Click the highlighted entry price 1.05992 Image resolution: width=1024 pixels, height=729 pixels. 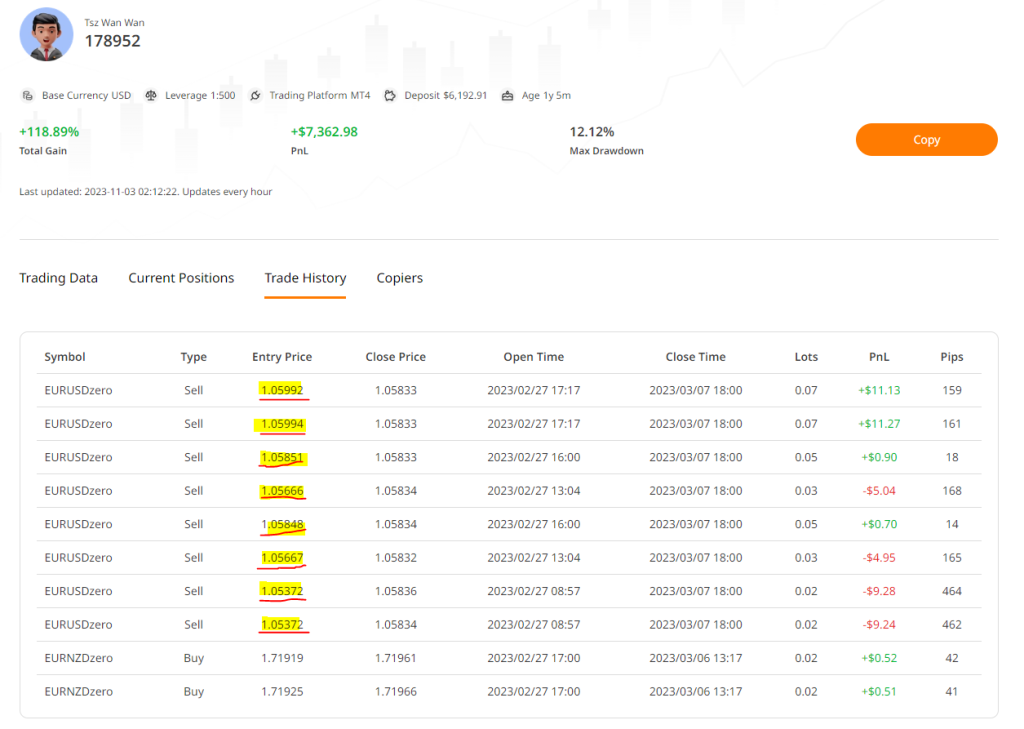tap(281, 390)
